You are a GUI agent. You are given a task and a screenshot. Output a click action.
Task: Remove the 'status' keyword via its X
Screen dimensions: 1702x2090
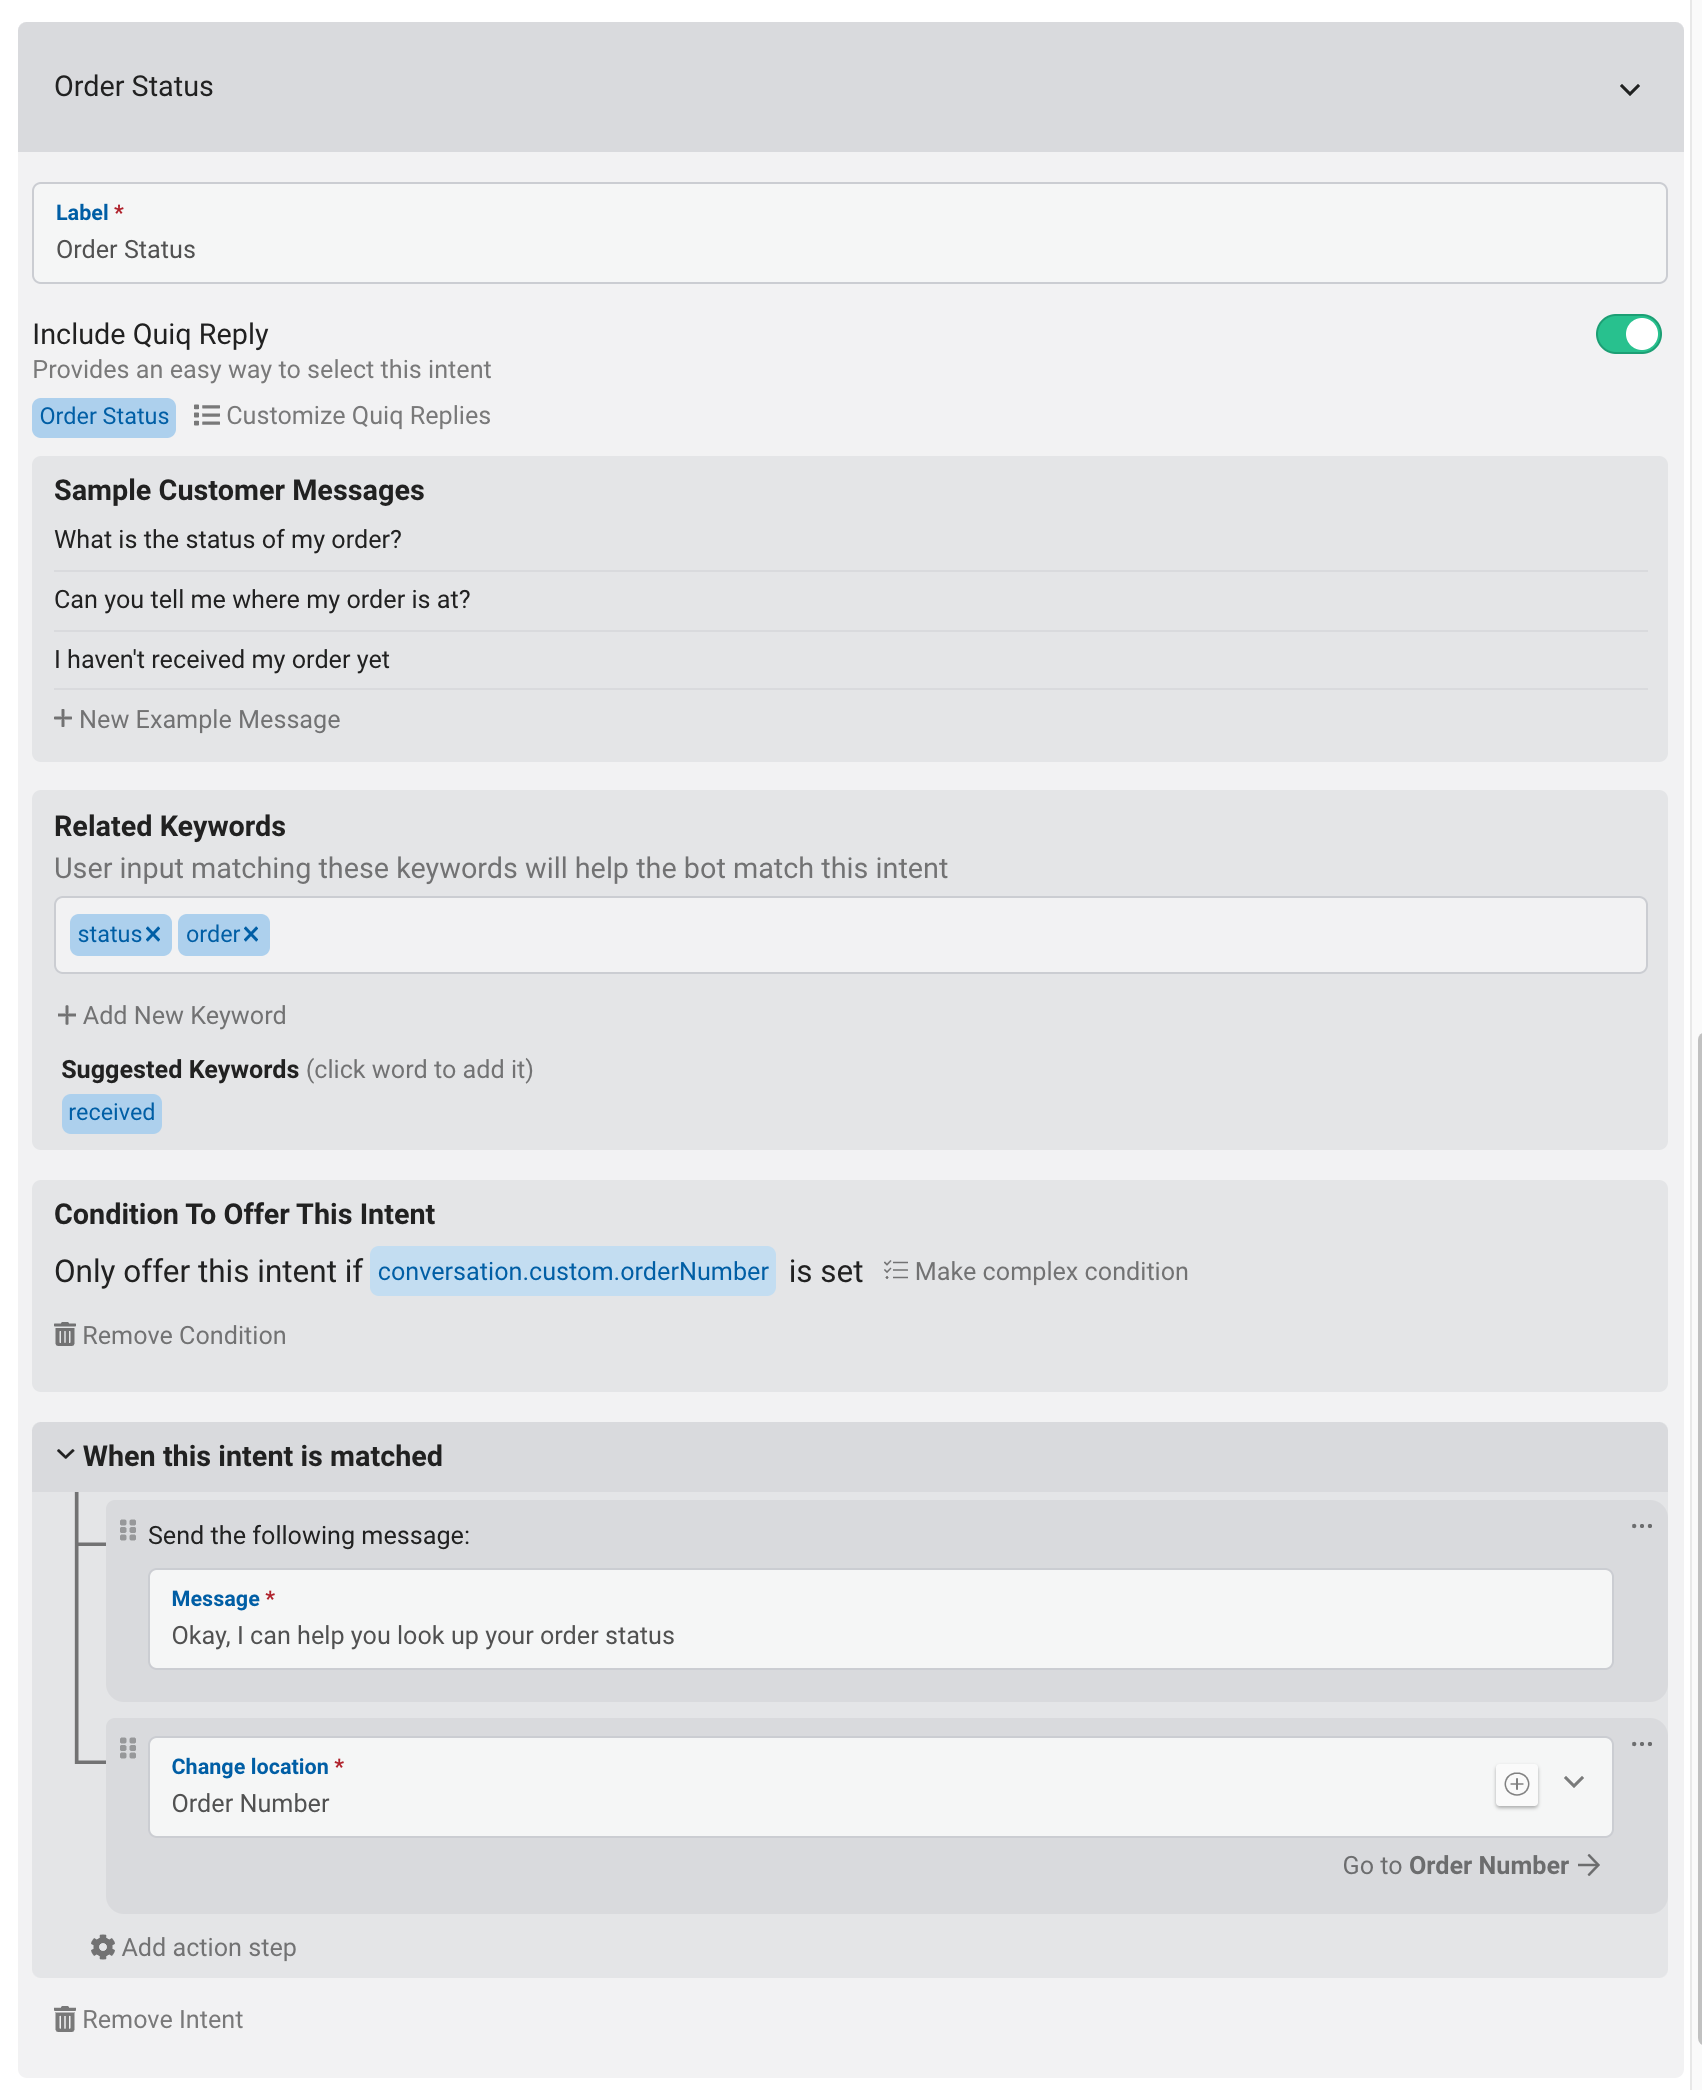(153, 934)
